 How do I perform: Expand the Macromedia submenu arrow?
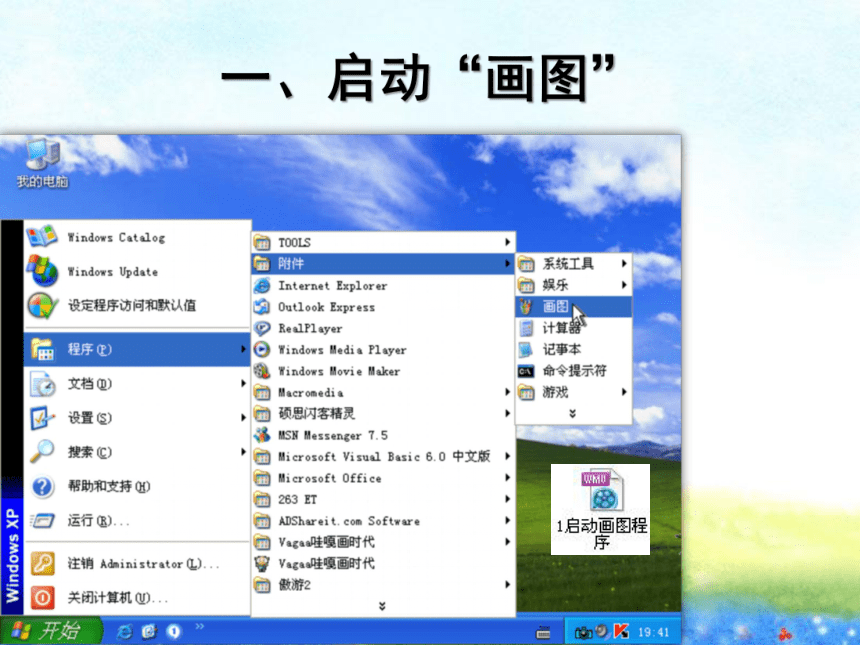pos(507,392)
